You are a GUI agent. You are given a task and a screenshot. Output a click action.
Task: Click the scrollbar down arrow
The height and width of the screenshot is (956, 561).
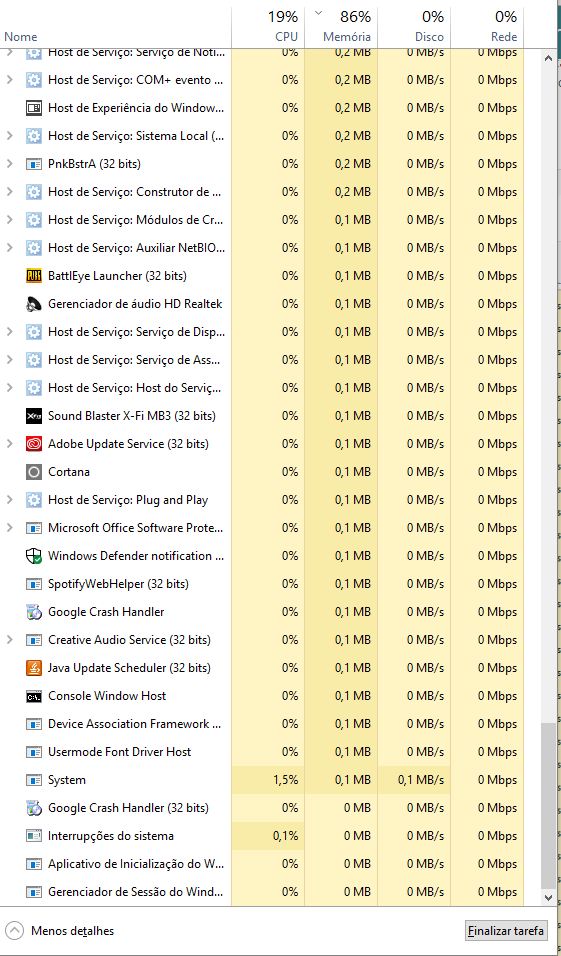[549, 897]
